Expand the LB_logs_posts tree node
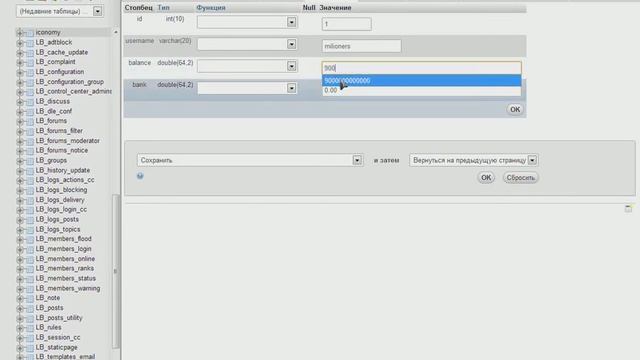Image resolution: width=640 pixels, height=360 pixels. point(20,220)
